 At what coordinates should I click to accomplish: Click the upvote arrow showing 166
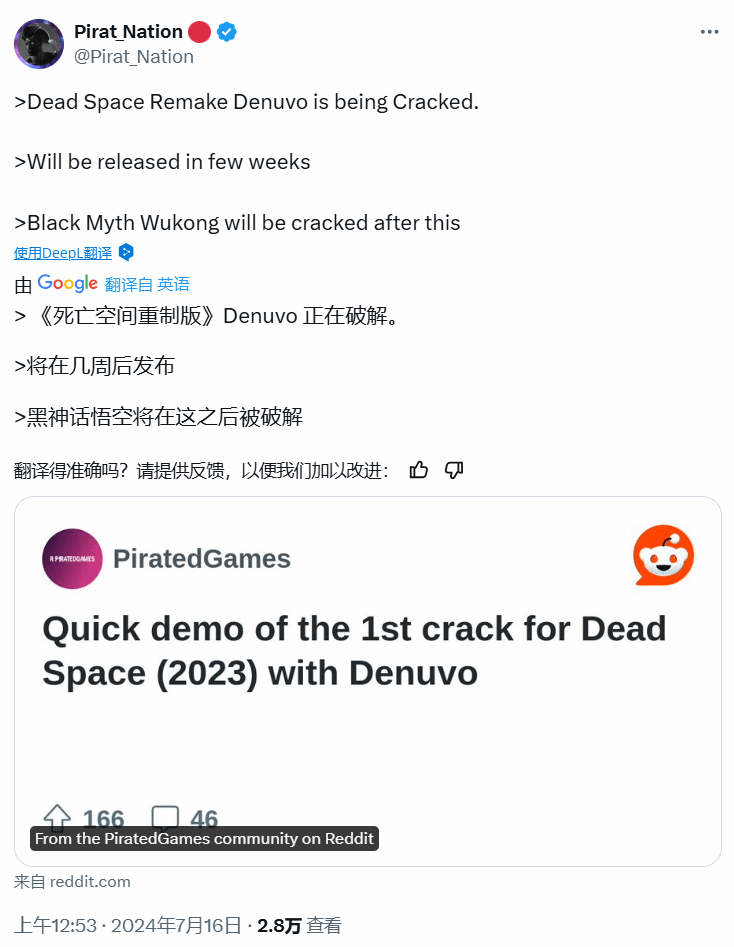57,817
